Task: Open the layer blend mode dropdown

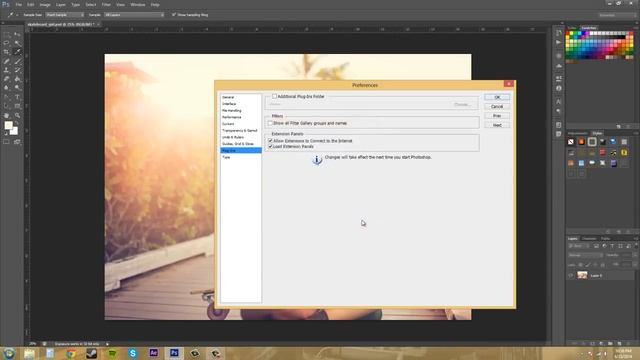Action: [585, 255]
